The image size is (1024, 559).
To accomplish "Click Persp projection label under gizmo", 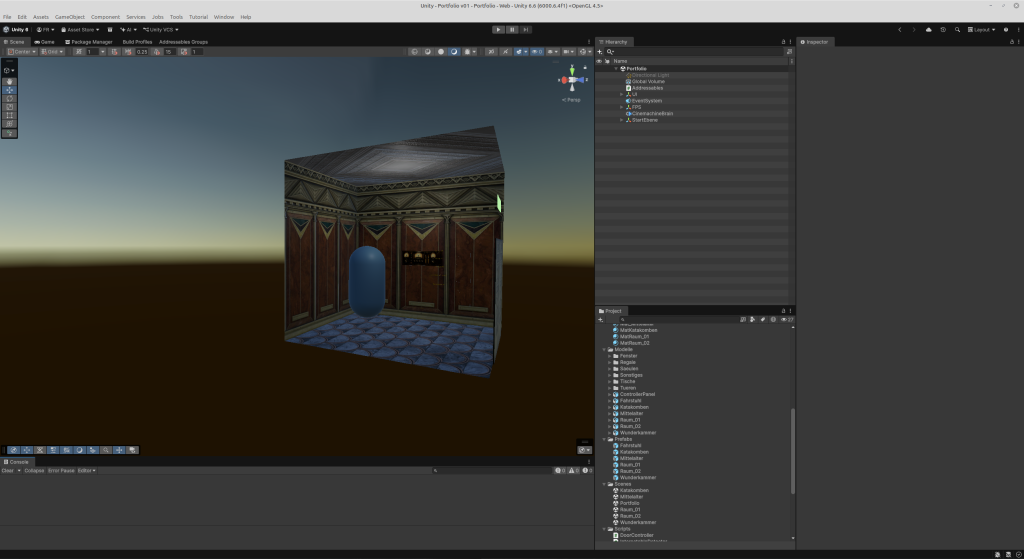I will [x=571, y=100].
